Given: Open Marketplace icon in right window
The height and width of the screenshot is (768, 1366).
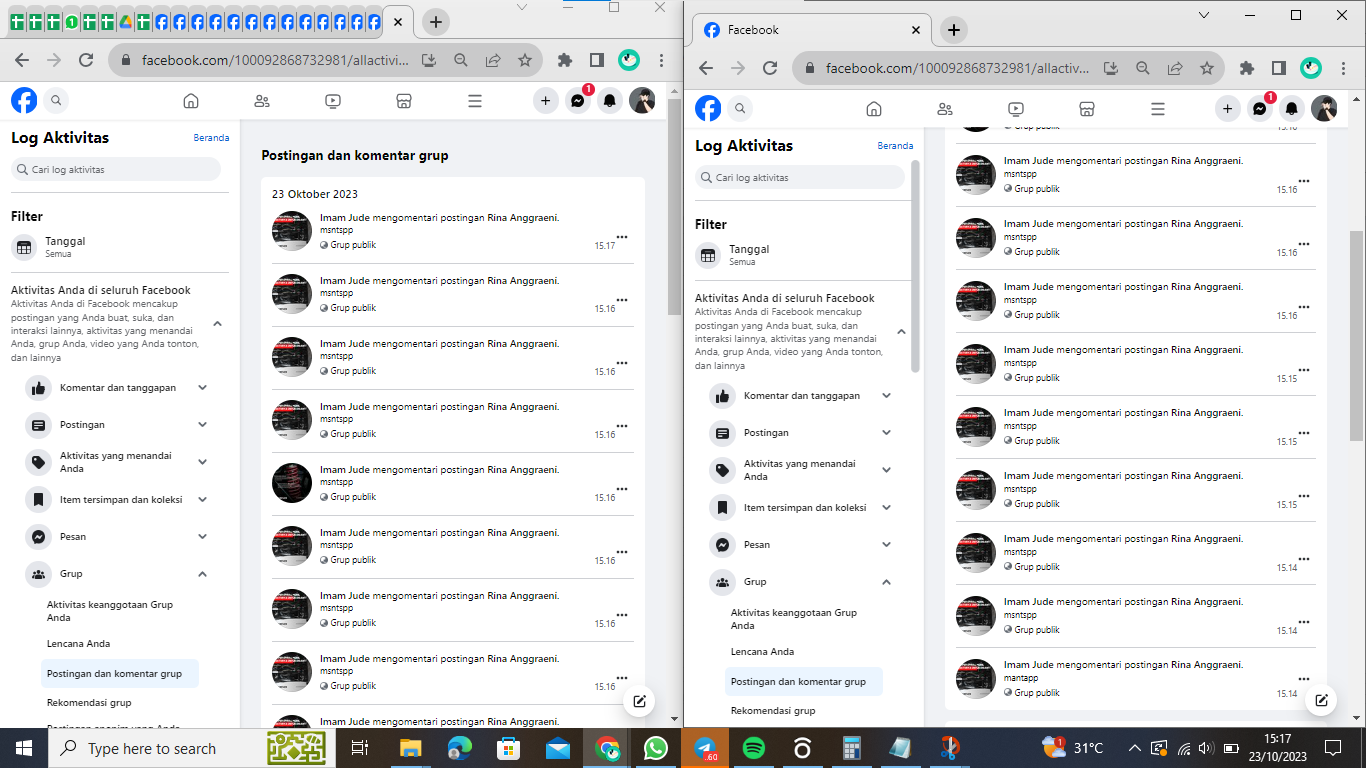Looking at the screenshot, I should tap(1087, 109).
